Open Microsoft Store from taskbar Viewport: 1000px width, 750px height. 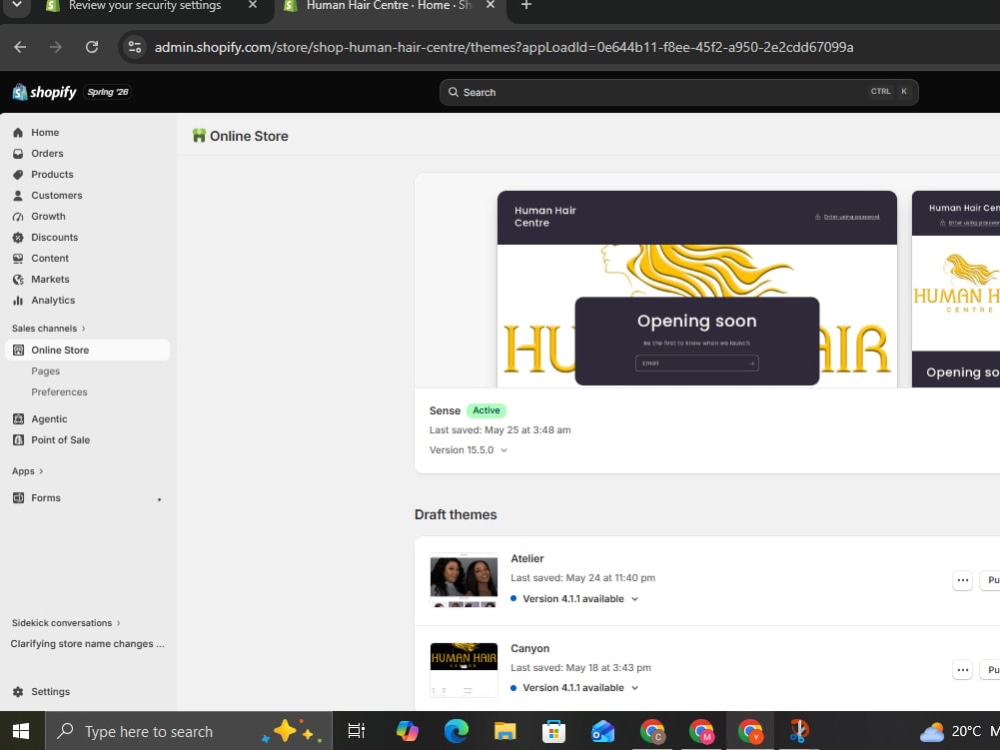(554, 731)
